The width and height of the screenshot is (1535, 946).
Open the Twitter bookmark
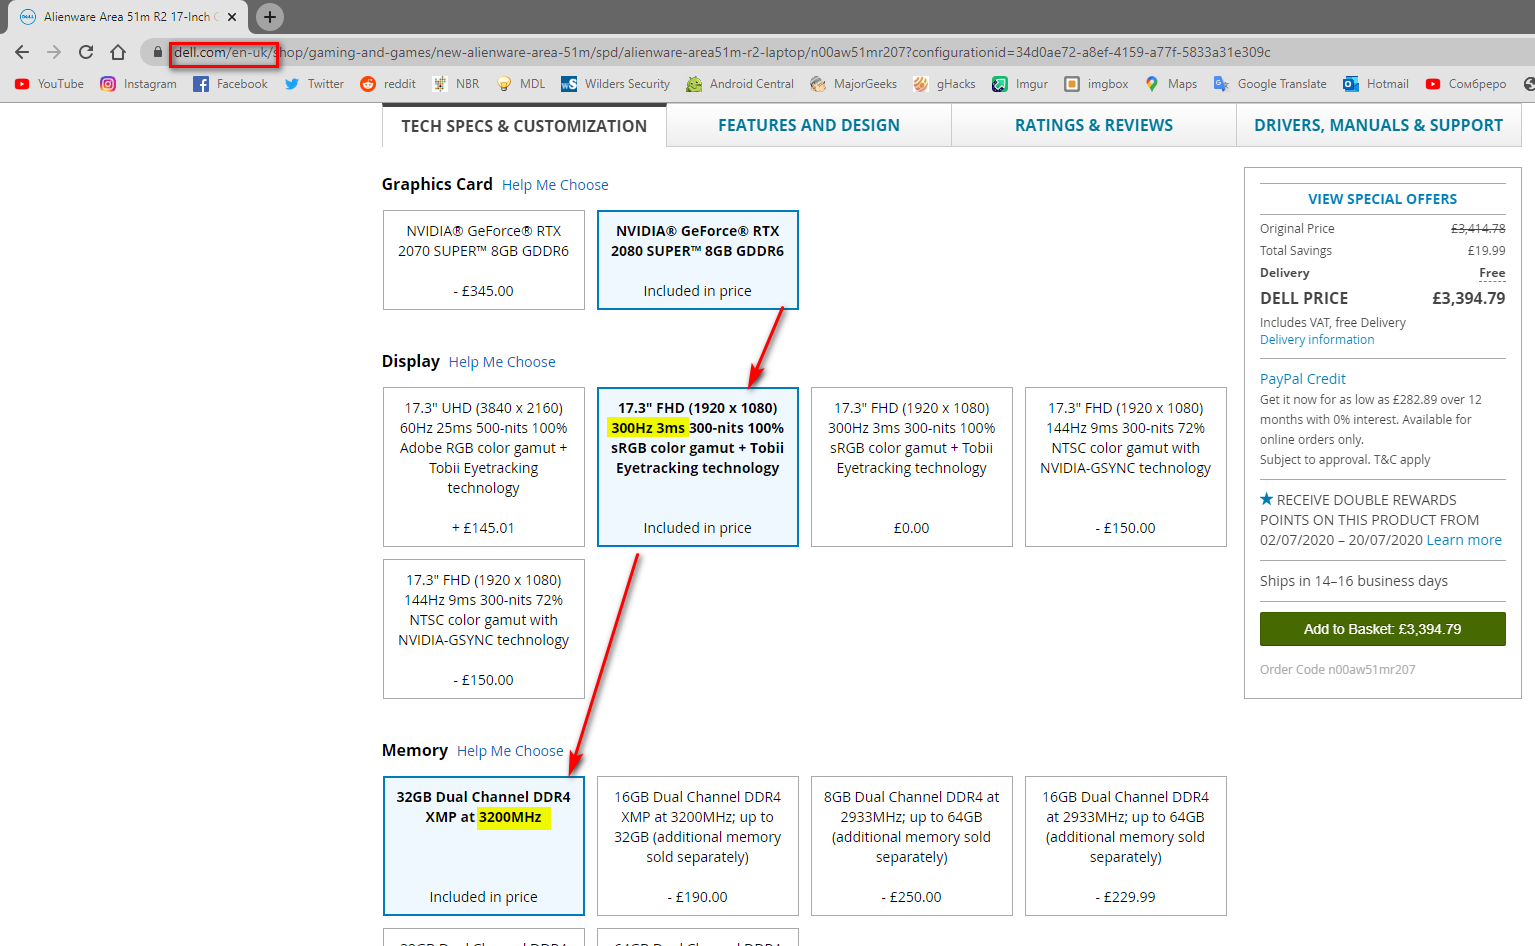314,84
